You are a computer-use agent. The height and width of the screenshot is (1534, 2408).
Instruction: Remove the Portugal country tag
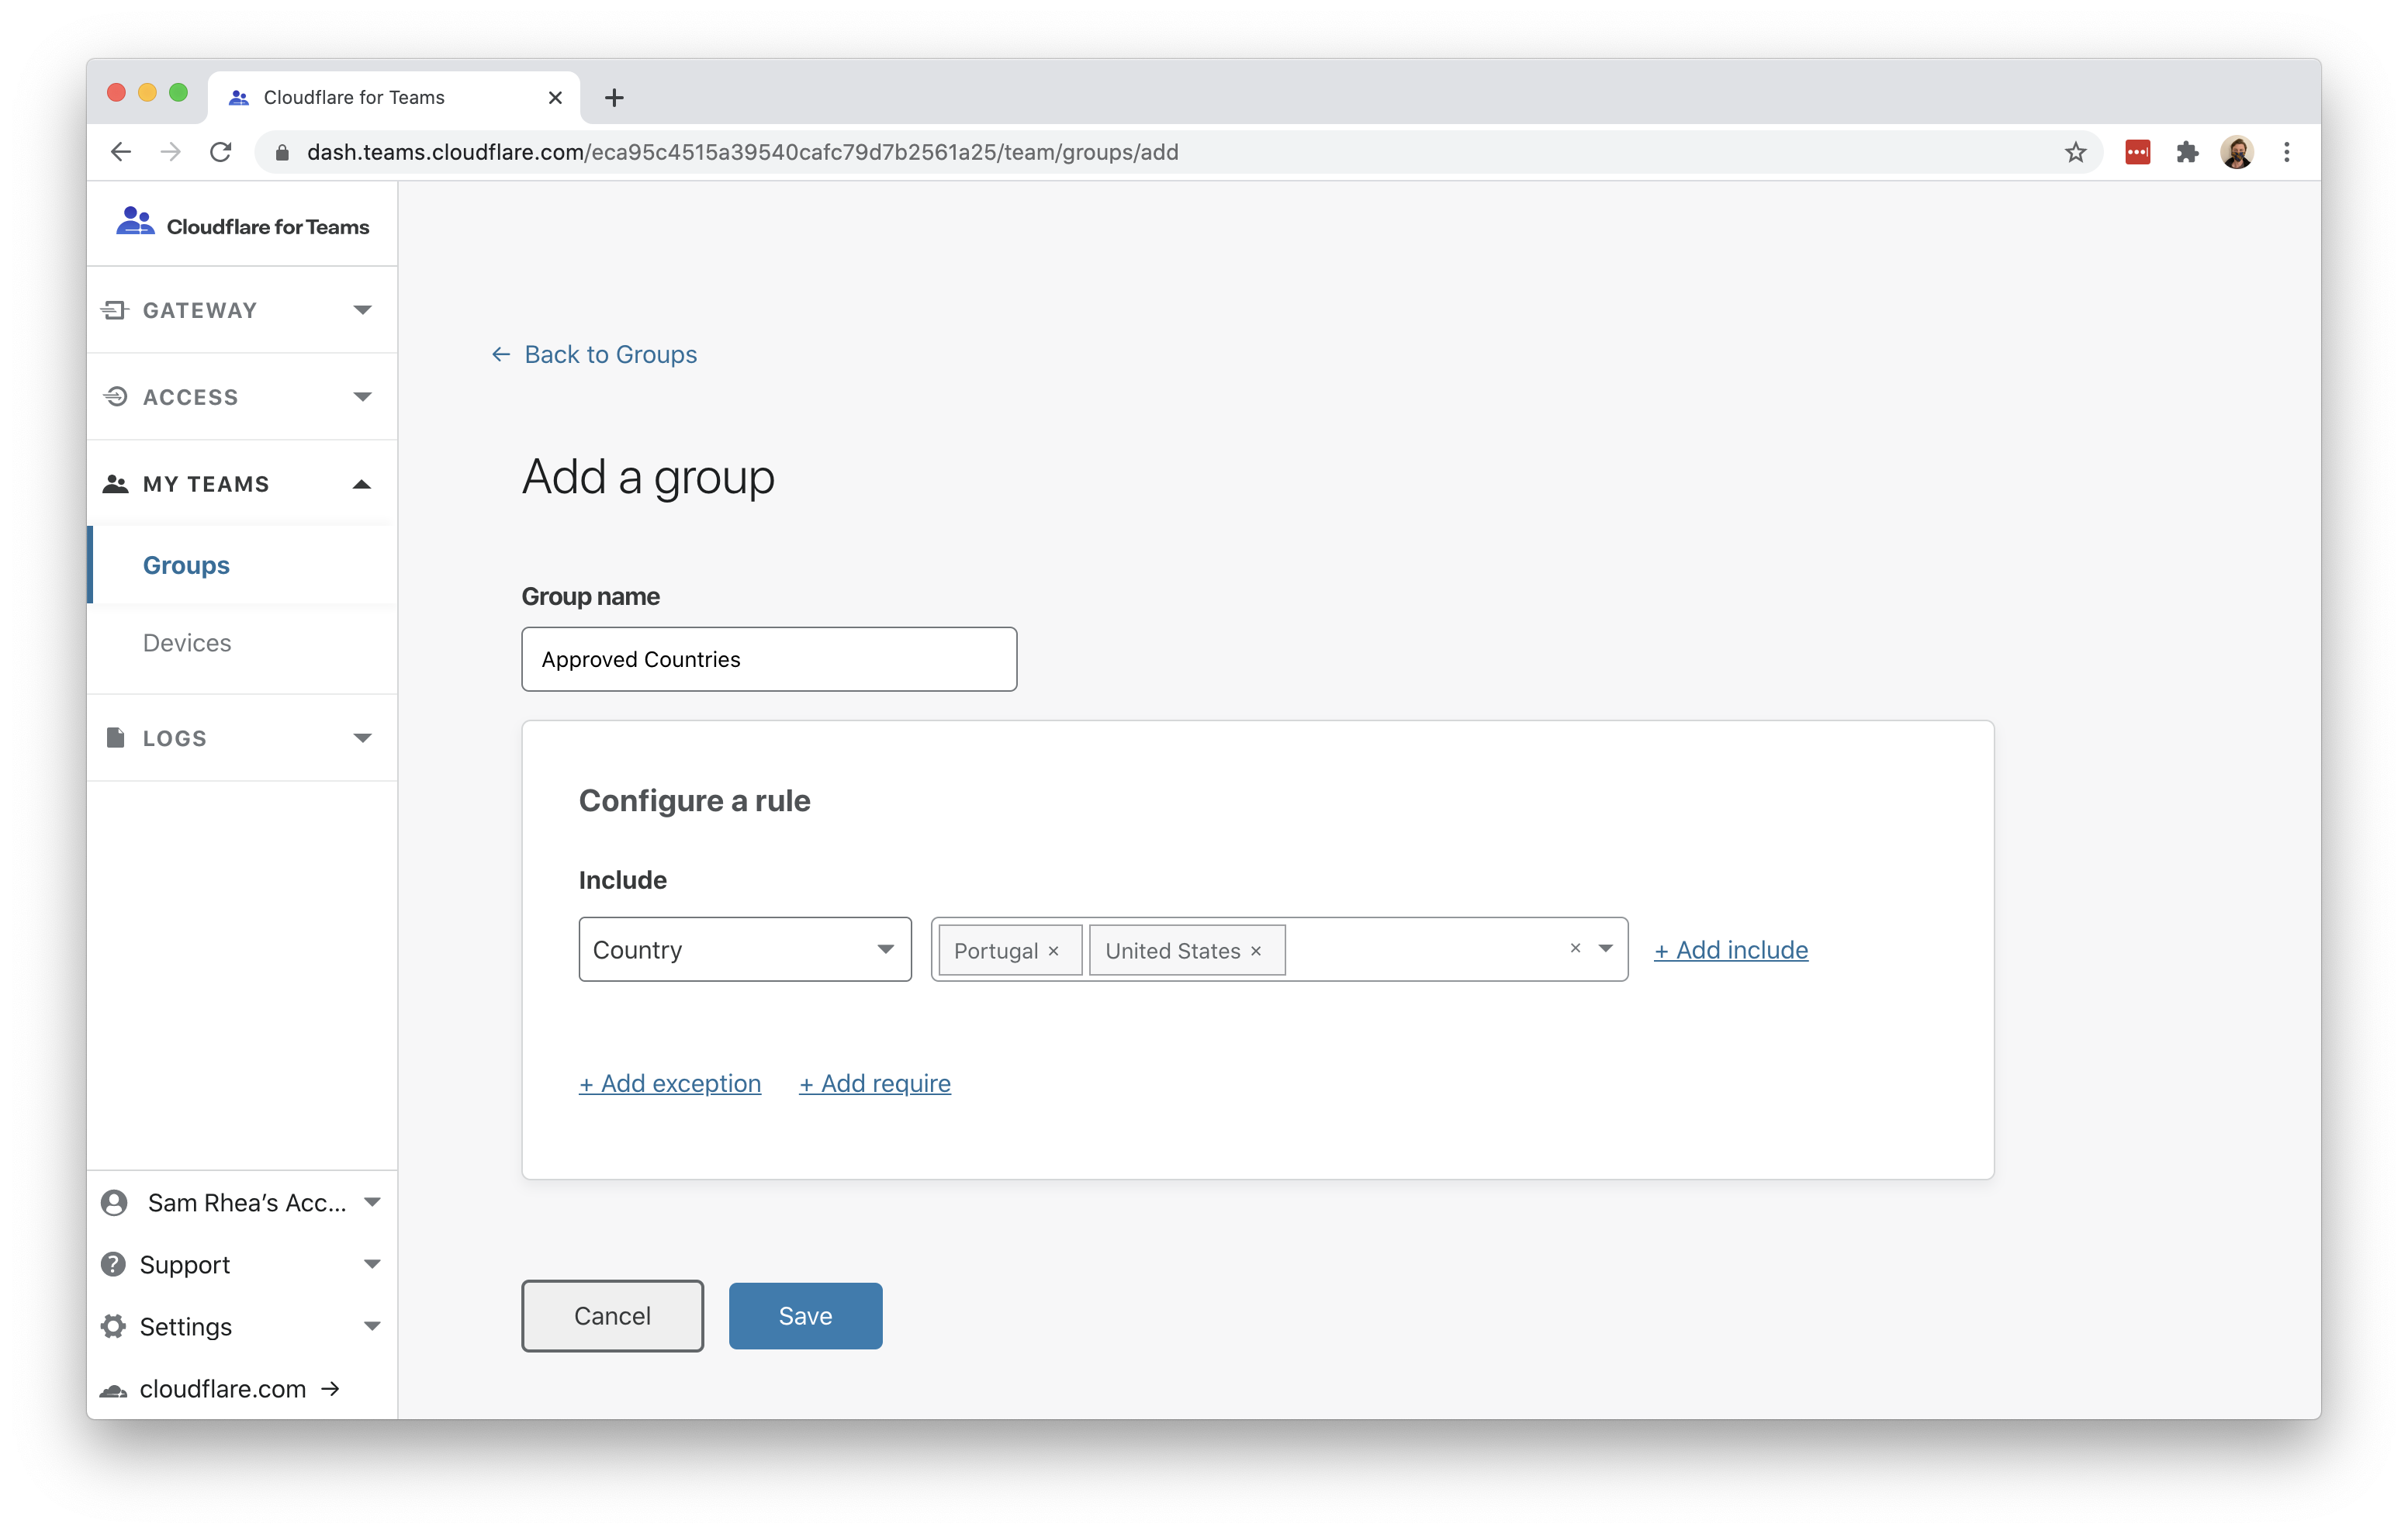click(1053, 951)
